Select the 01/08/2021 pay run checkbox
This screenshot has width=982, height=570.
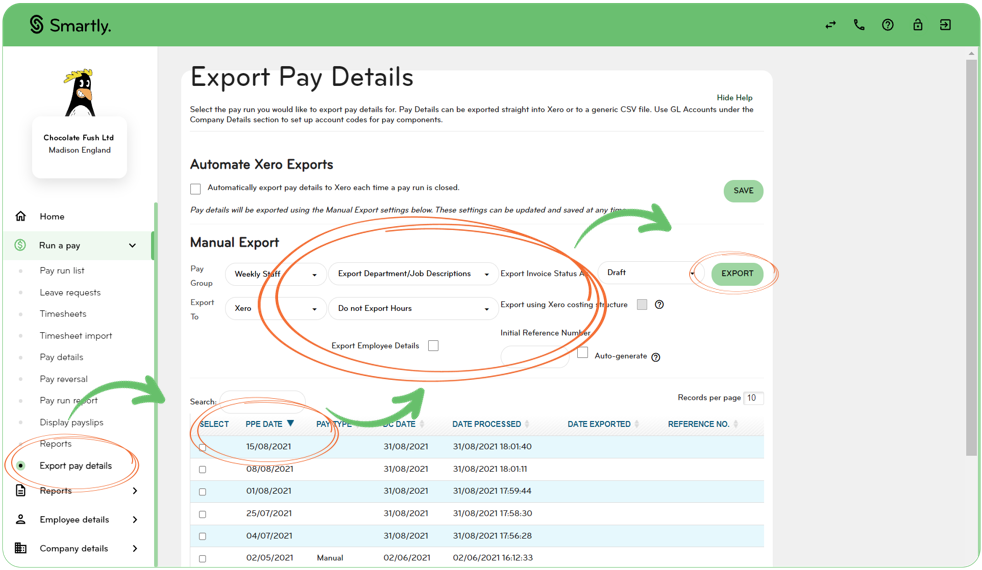click(x=202, y=492)
